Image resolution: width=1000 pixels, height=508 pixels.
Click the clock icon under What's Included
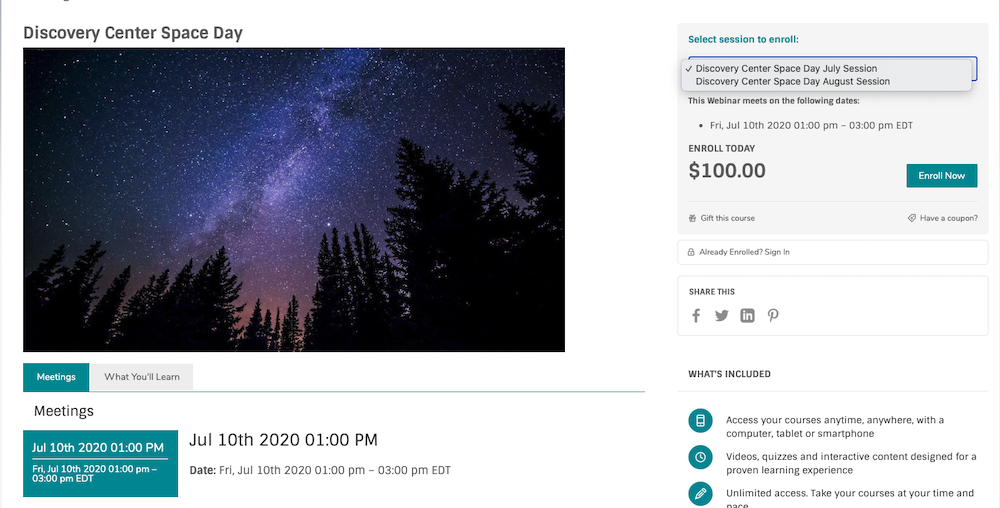(x=700, y=457)
